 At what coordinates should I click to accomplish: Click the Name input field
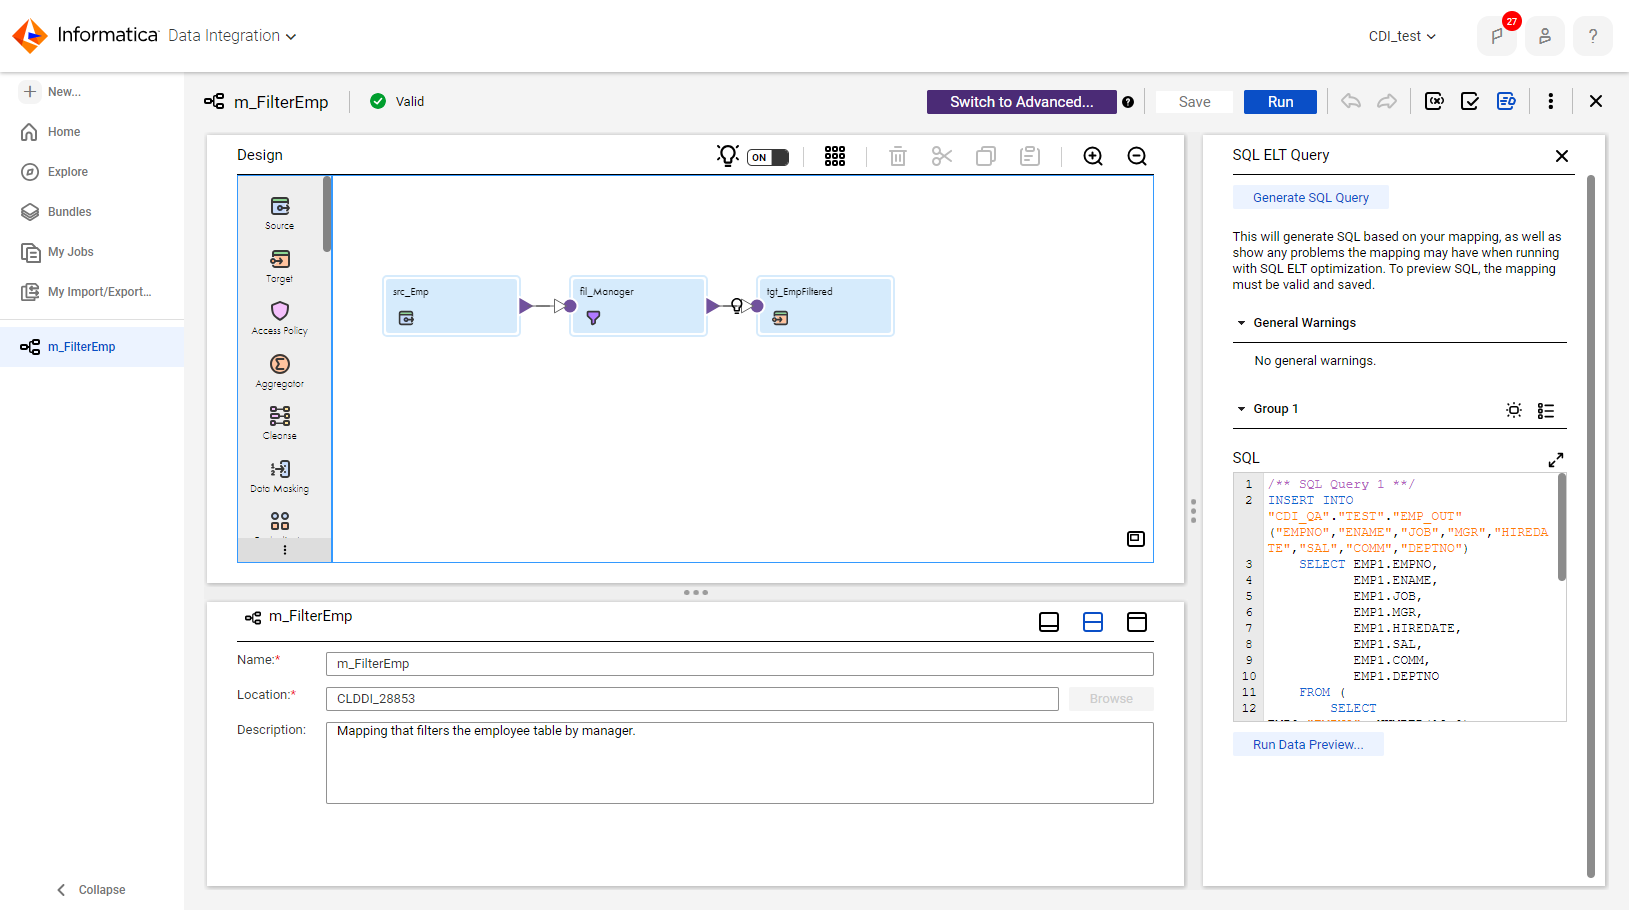click(740, 664)
